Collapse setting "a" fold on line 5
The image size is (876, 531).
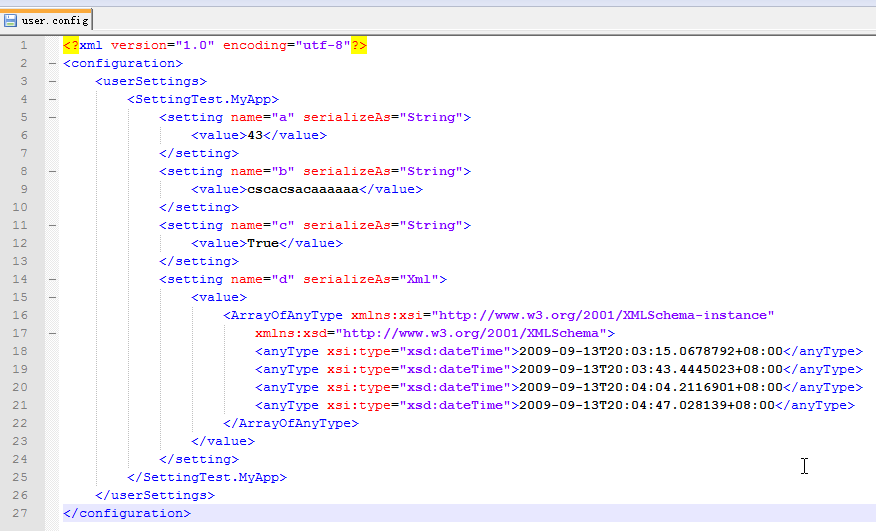[x=52, y=117]
